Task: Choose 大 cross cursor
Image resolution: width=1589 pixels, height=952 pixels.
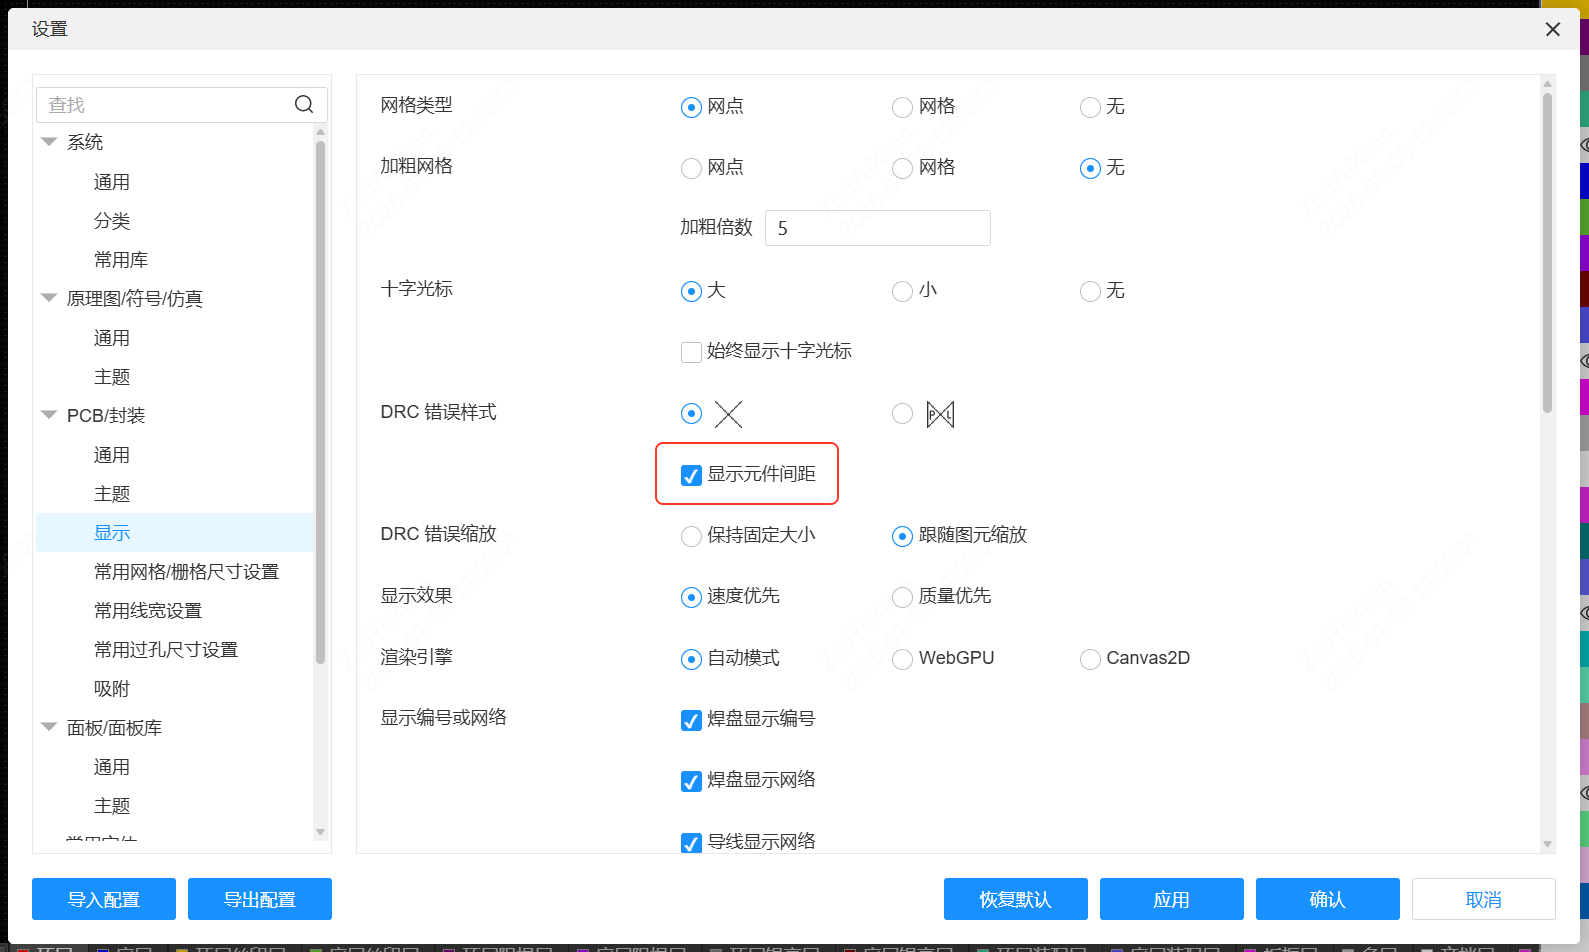Action: pyautogui.click(x=691, y=291)
